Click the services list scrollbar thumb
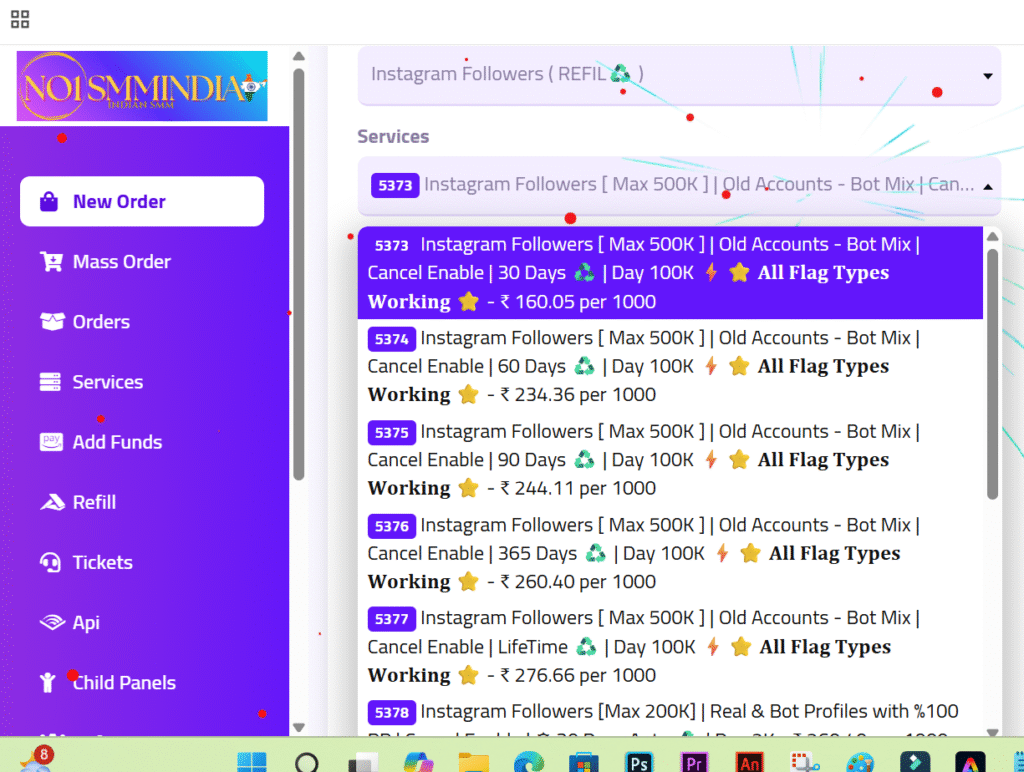The width and height of the screenshot is (1024, 772). (992, 370)
